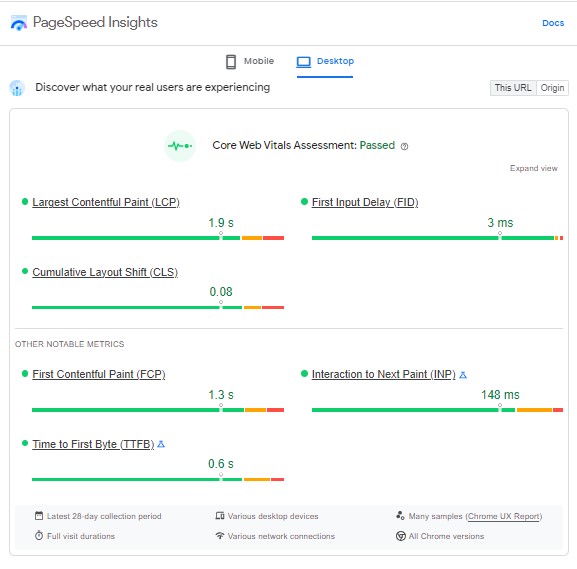Viewport: 577px width, 569px height.
Task: Click All Chrome versions text
Action: point(446,536)
